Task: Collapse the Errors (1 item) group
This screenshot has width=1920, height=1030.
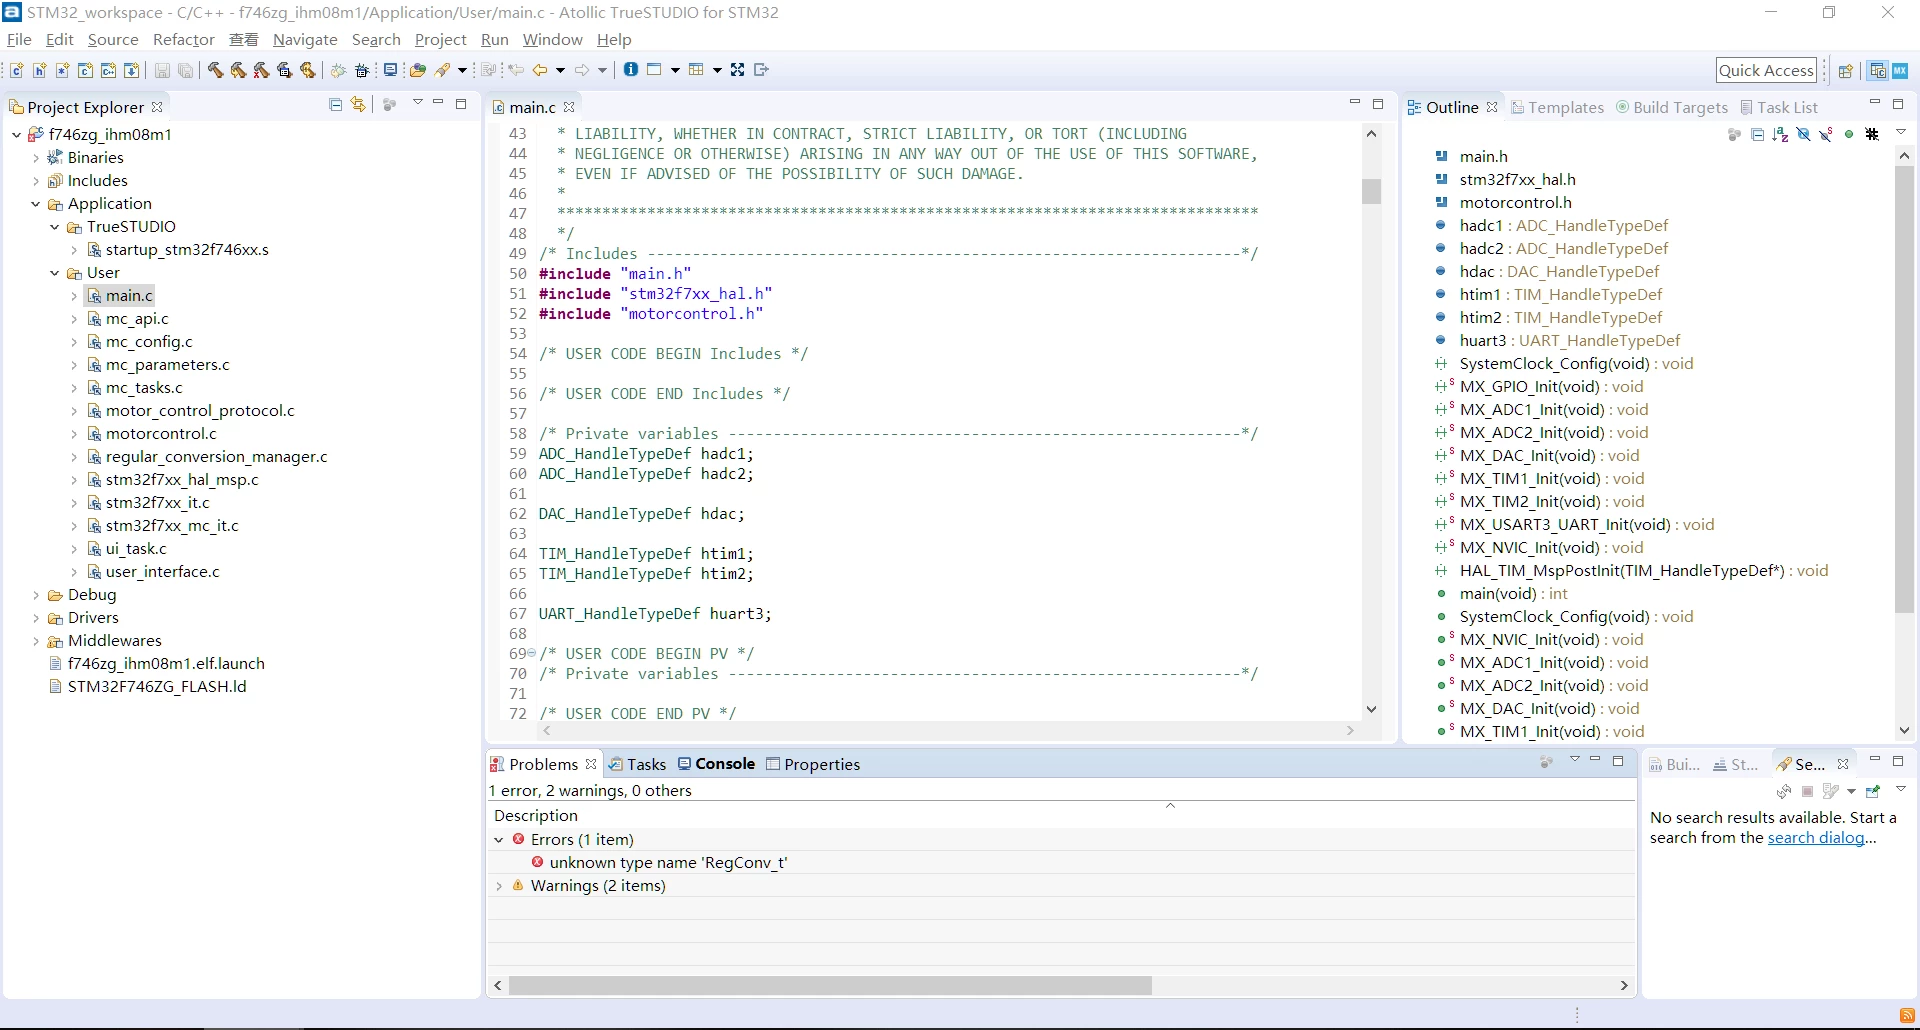Action: coord(499,839)
